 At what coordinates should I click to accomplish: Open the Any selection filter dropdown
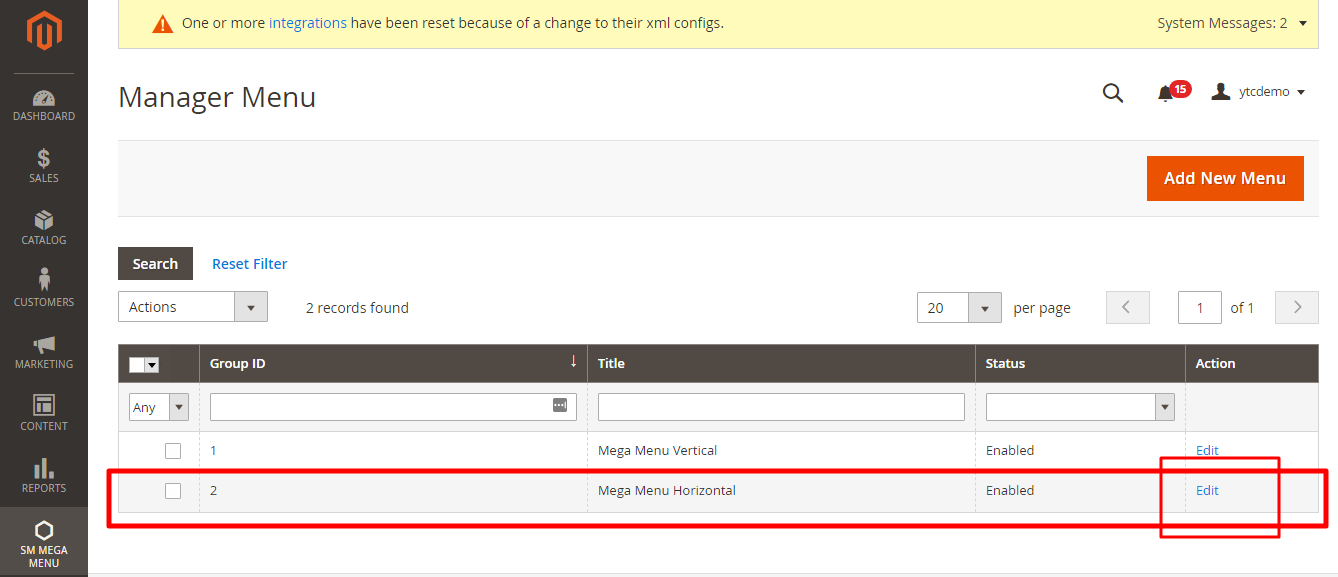tap(159, 407)
